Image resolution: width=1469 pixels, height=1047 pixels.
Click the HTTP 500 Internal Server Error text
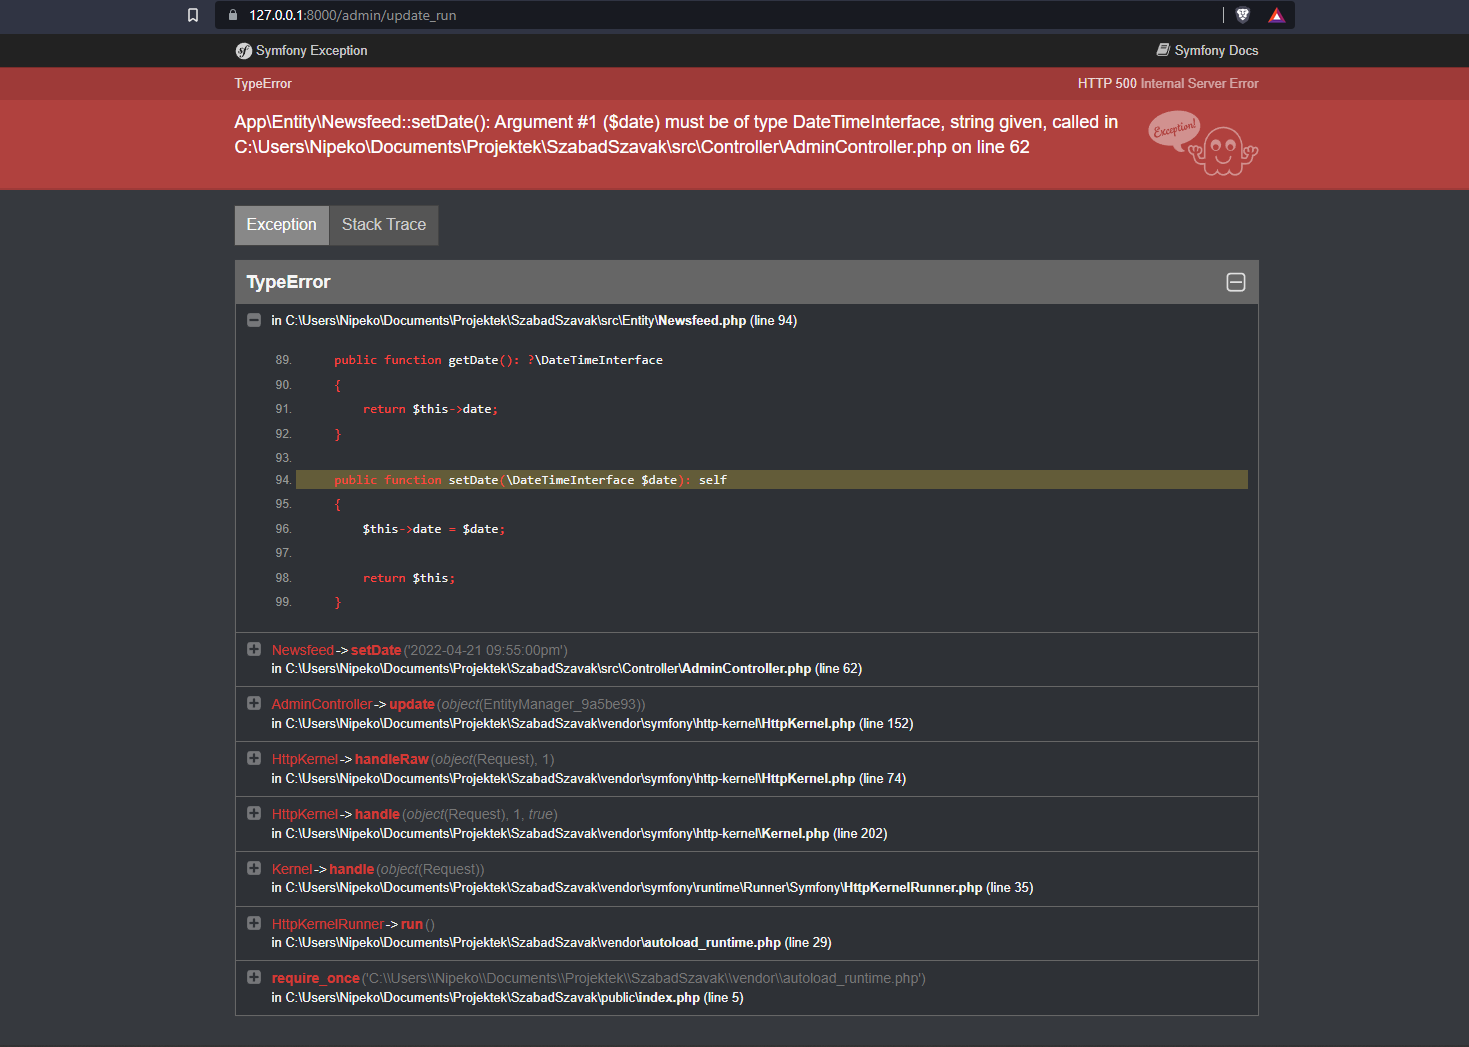(x=1168, y=84)
